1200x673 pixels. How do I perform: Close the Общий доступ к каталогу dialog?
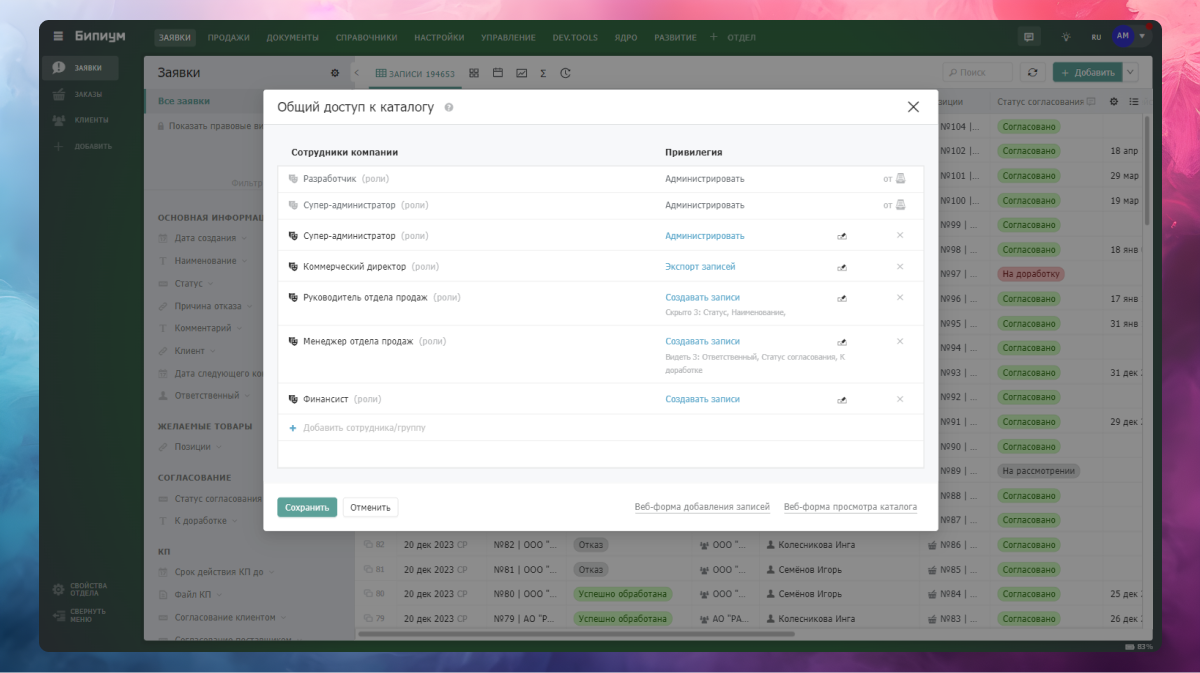click(x=913, y=107)
